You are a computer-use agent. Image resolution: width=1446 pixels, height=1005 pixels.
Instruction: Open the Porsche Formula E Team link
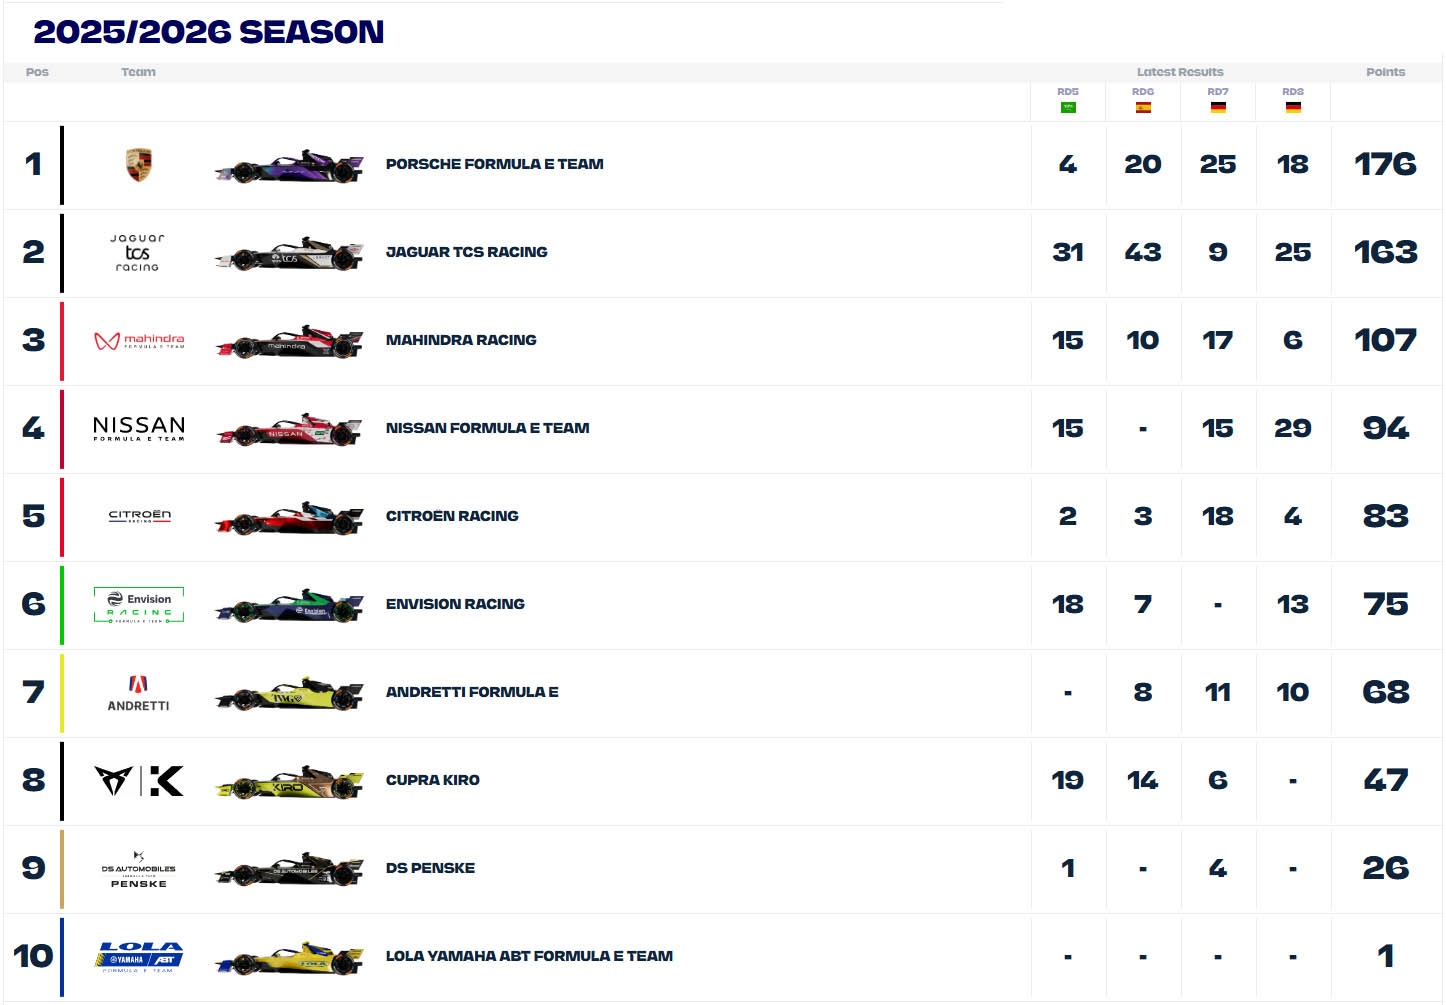point(495,164)
